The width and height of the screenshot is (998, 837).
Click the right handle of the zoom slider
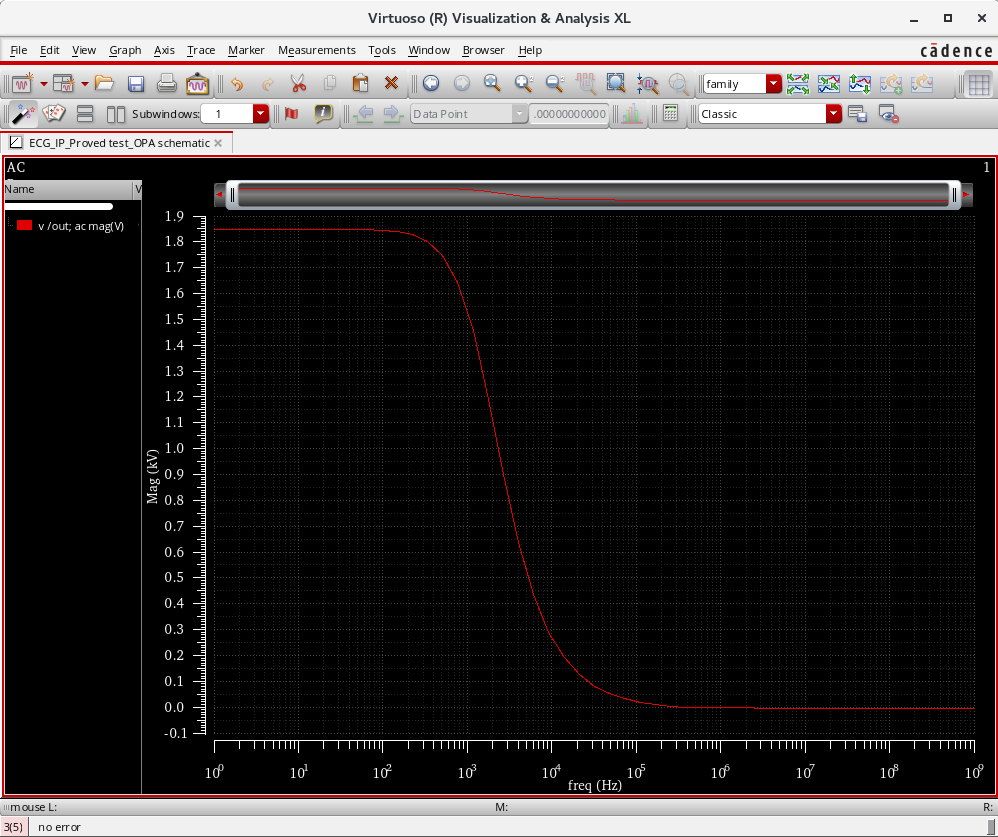(x=955, y=195)
